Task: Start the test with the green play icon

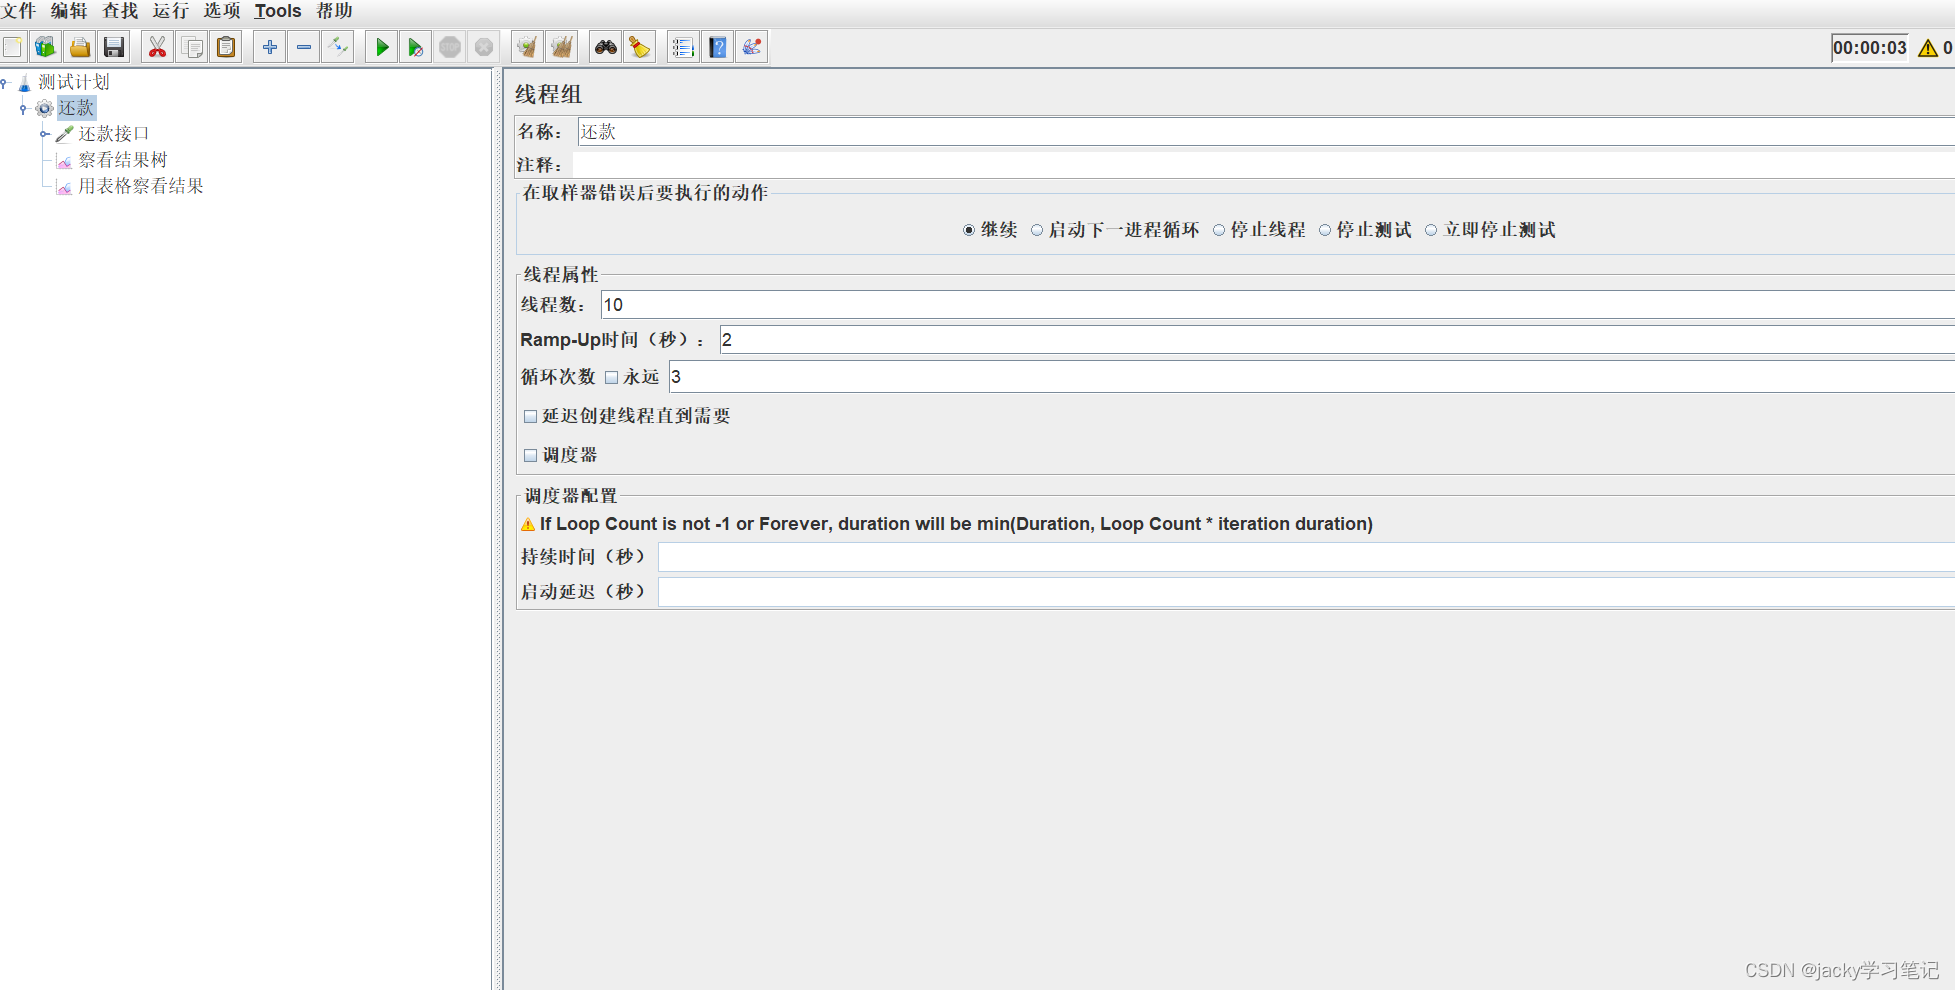Action: (x=381, y=47)
